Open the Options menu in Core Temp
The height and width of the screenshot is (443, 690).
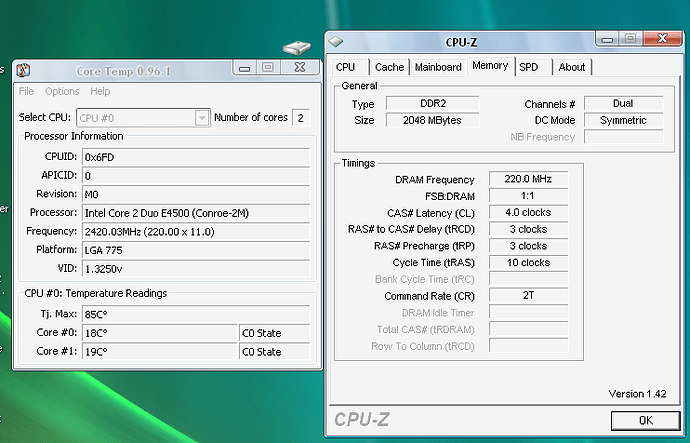[x=61, y=92]
